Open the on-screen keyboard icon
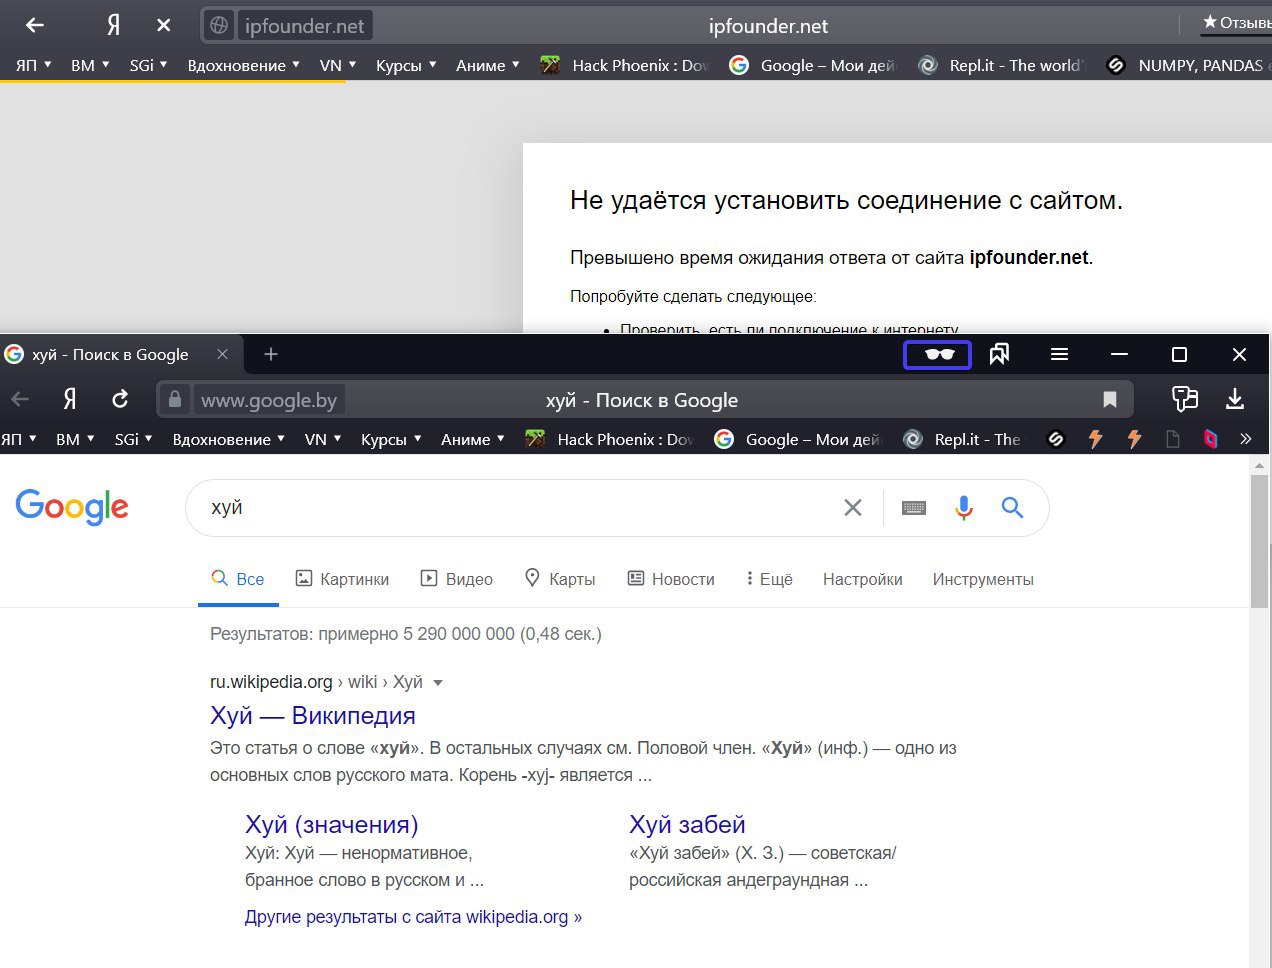 click(x=914, y=508)
